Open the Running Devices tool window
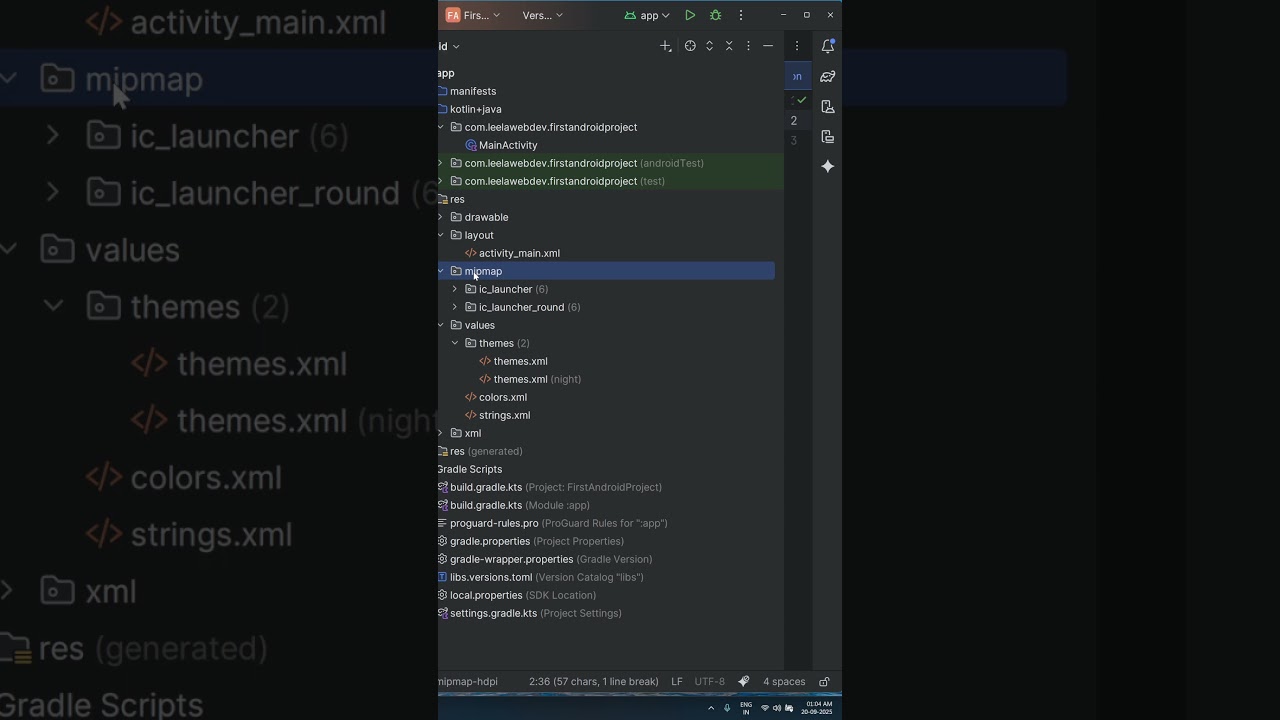The height and width of the screenshot is (720, 1280). [828, 136]
